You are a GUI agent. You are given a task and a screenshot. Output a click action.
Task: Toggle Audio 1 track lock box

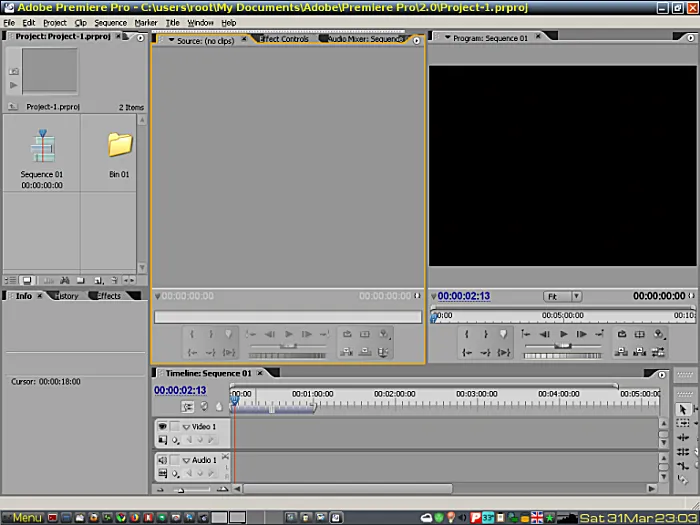pyautogui.click(x=175, y=460)
